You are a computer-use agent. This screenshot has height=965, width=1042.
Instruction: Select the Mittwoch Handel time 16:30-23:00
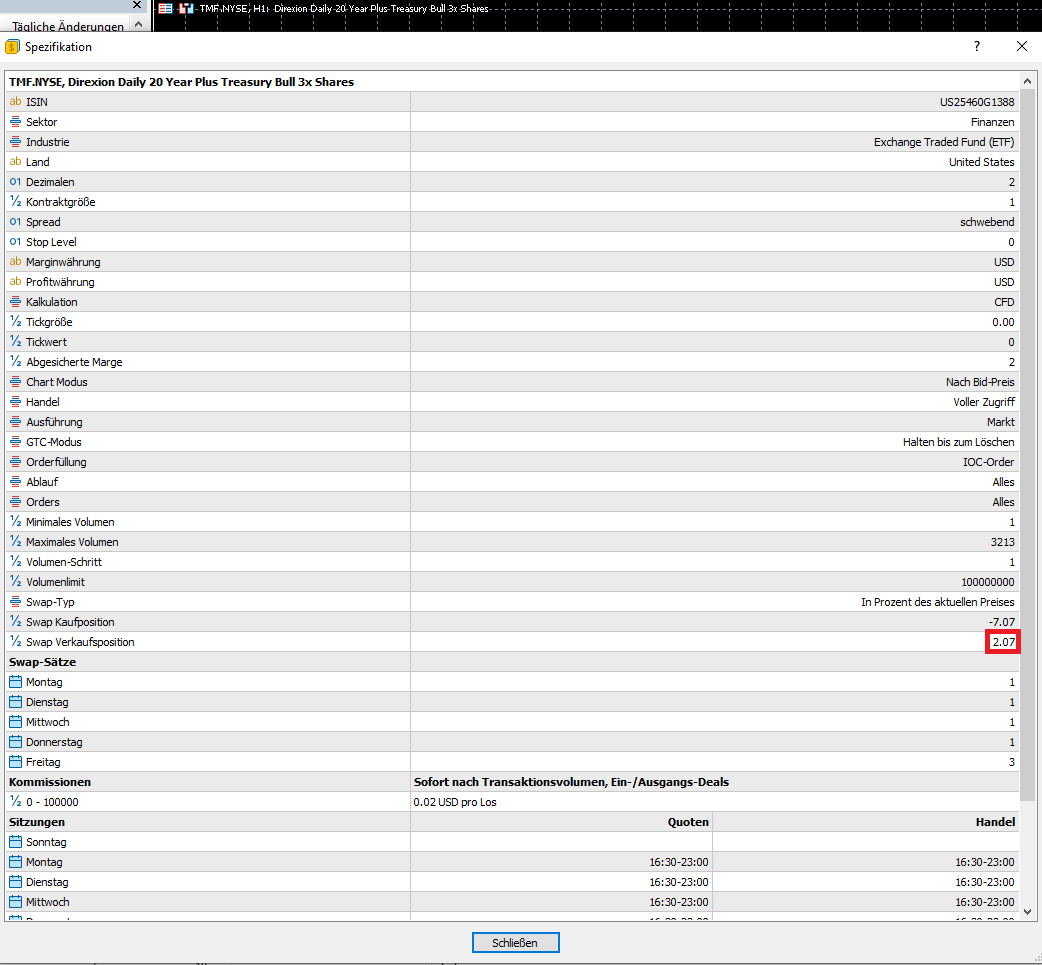pos(985,902)
